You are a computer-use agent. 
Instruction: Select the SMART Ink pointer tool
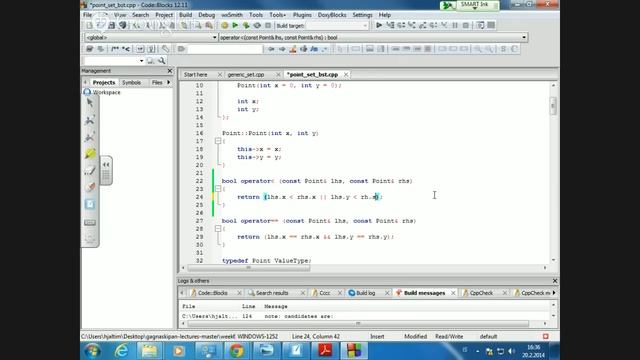pyautogui.click(x=90, y=102)
